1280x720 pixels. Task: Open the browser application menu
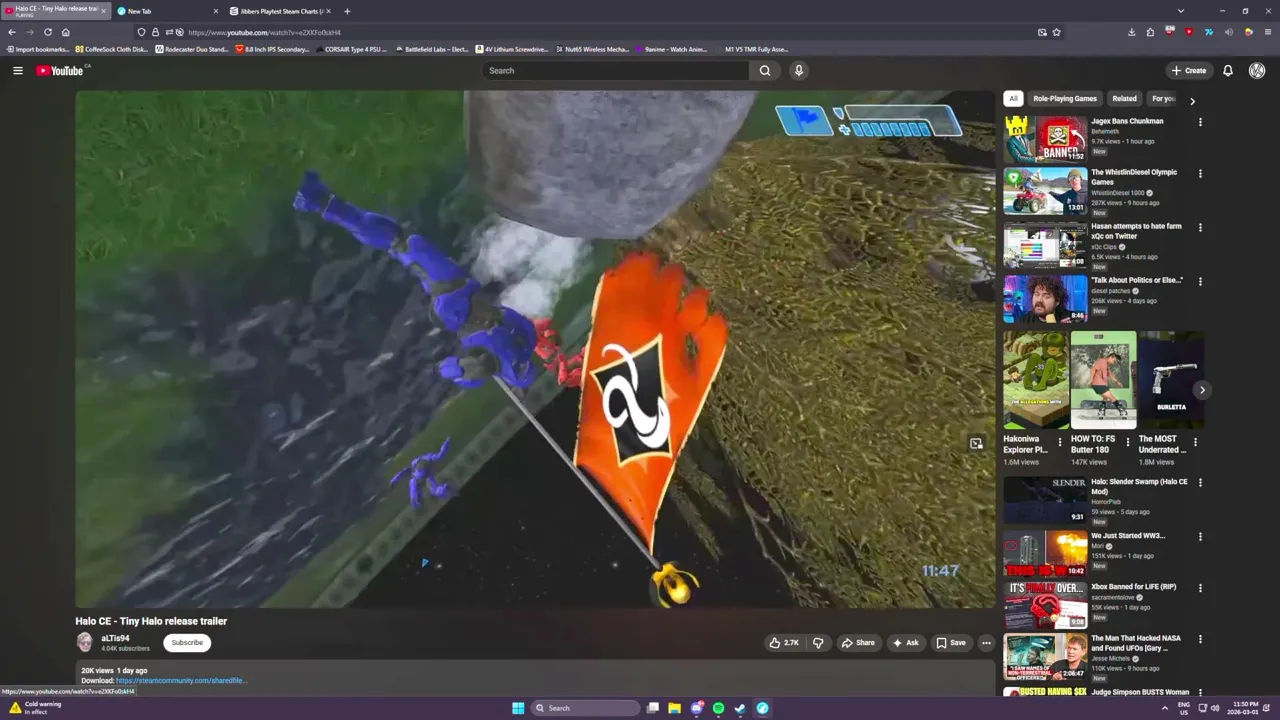pos(1266,32)
